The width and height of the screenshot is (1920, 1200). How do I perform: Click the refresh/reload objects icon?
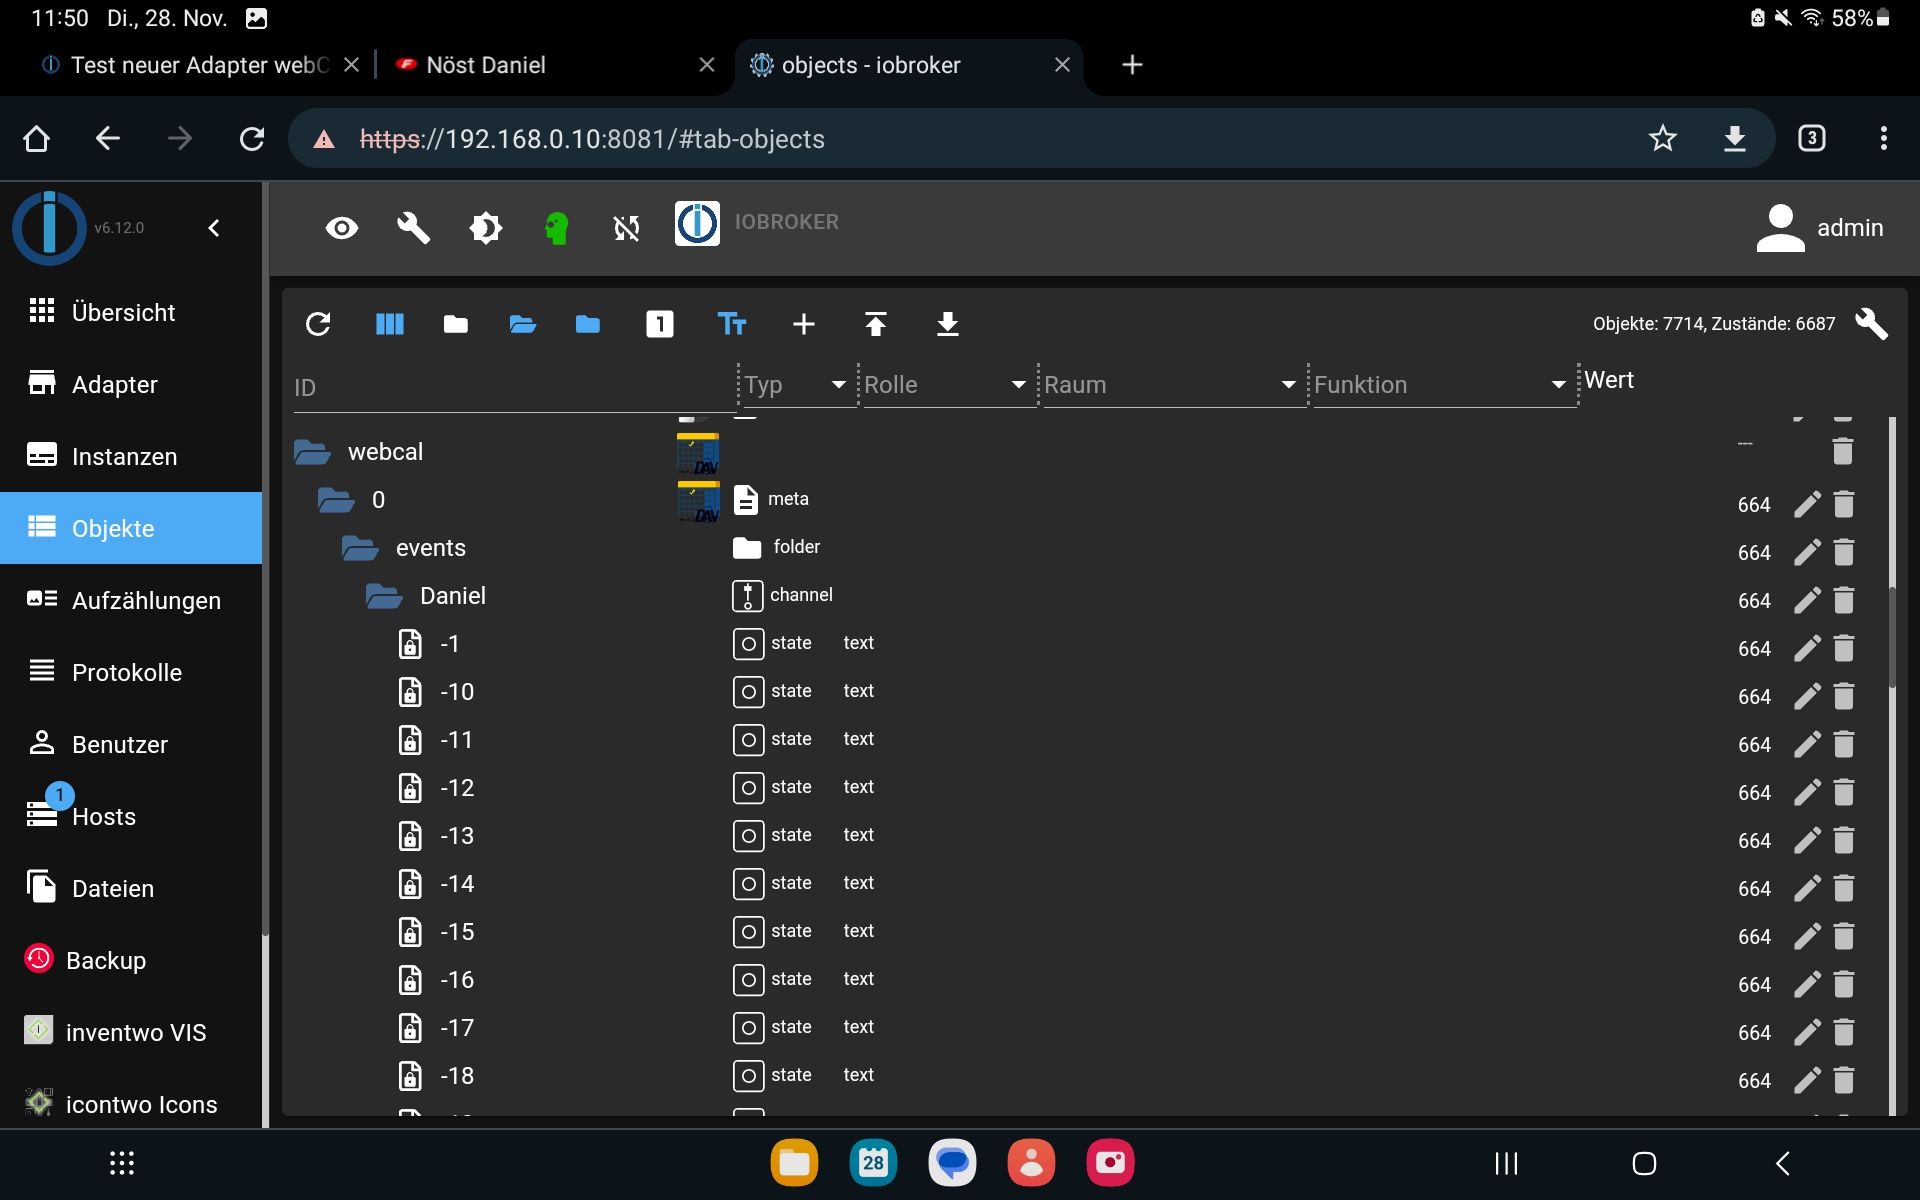pos(317,324)
